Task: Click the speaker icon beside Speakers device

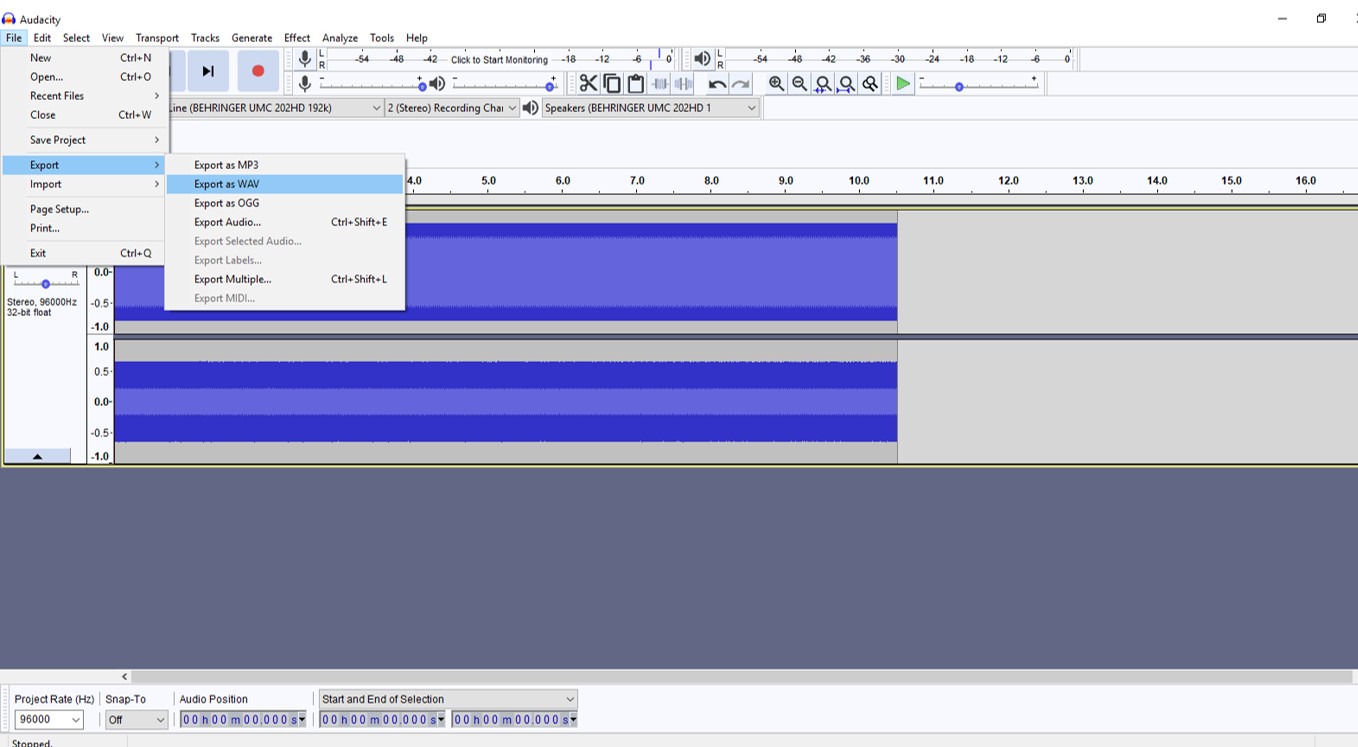Action: [531, 108]
